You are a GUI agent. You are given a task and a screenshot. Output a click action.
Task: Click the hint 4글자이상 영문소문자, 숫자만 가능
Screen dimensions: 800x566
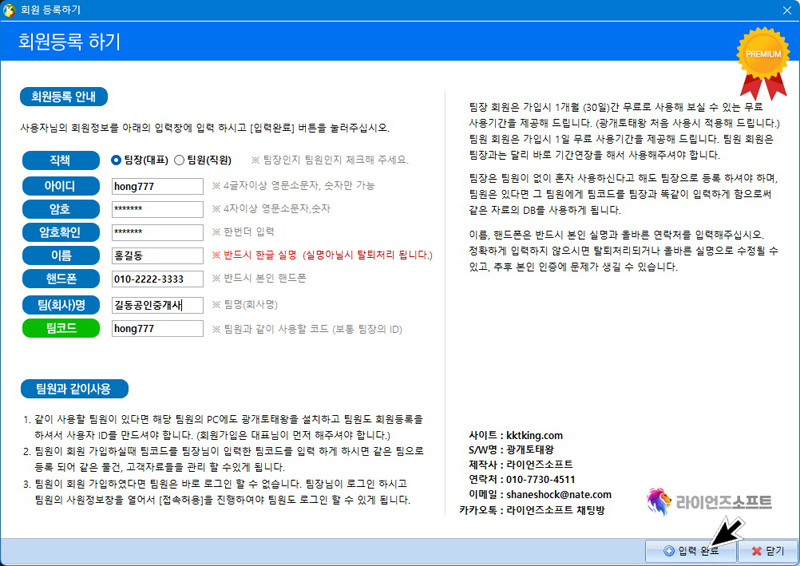point(293,186)
